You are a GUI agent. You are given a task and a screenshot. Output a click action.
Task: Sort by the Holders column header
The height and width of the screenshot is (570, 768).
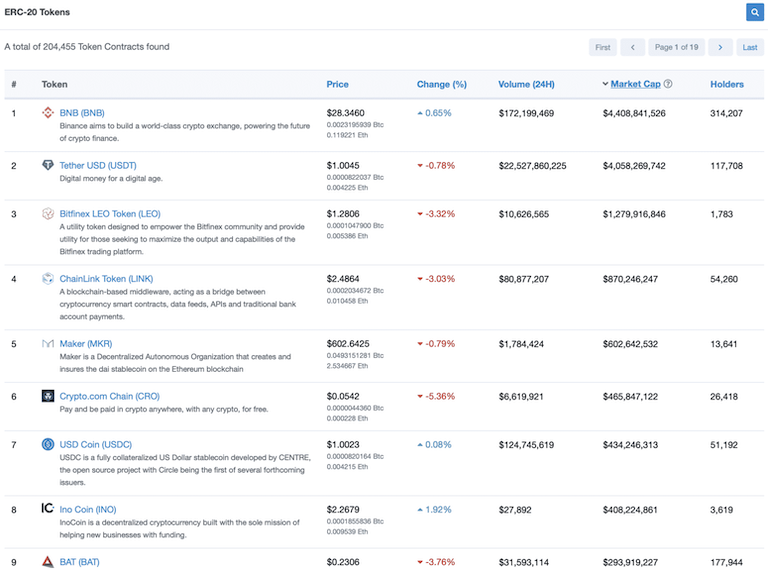pyautogui.click(x=727, y=84)
